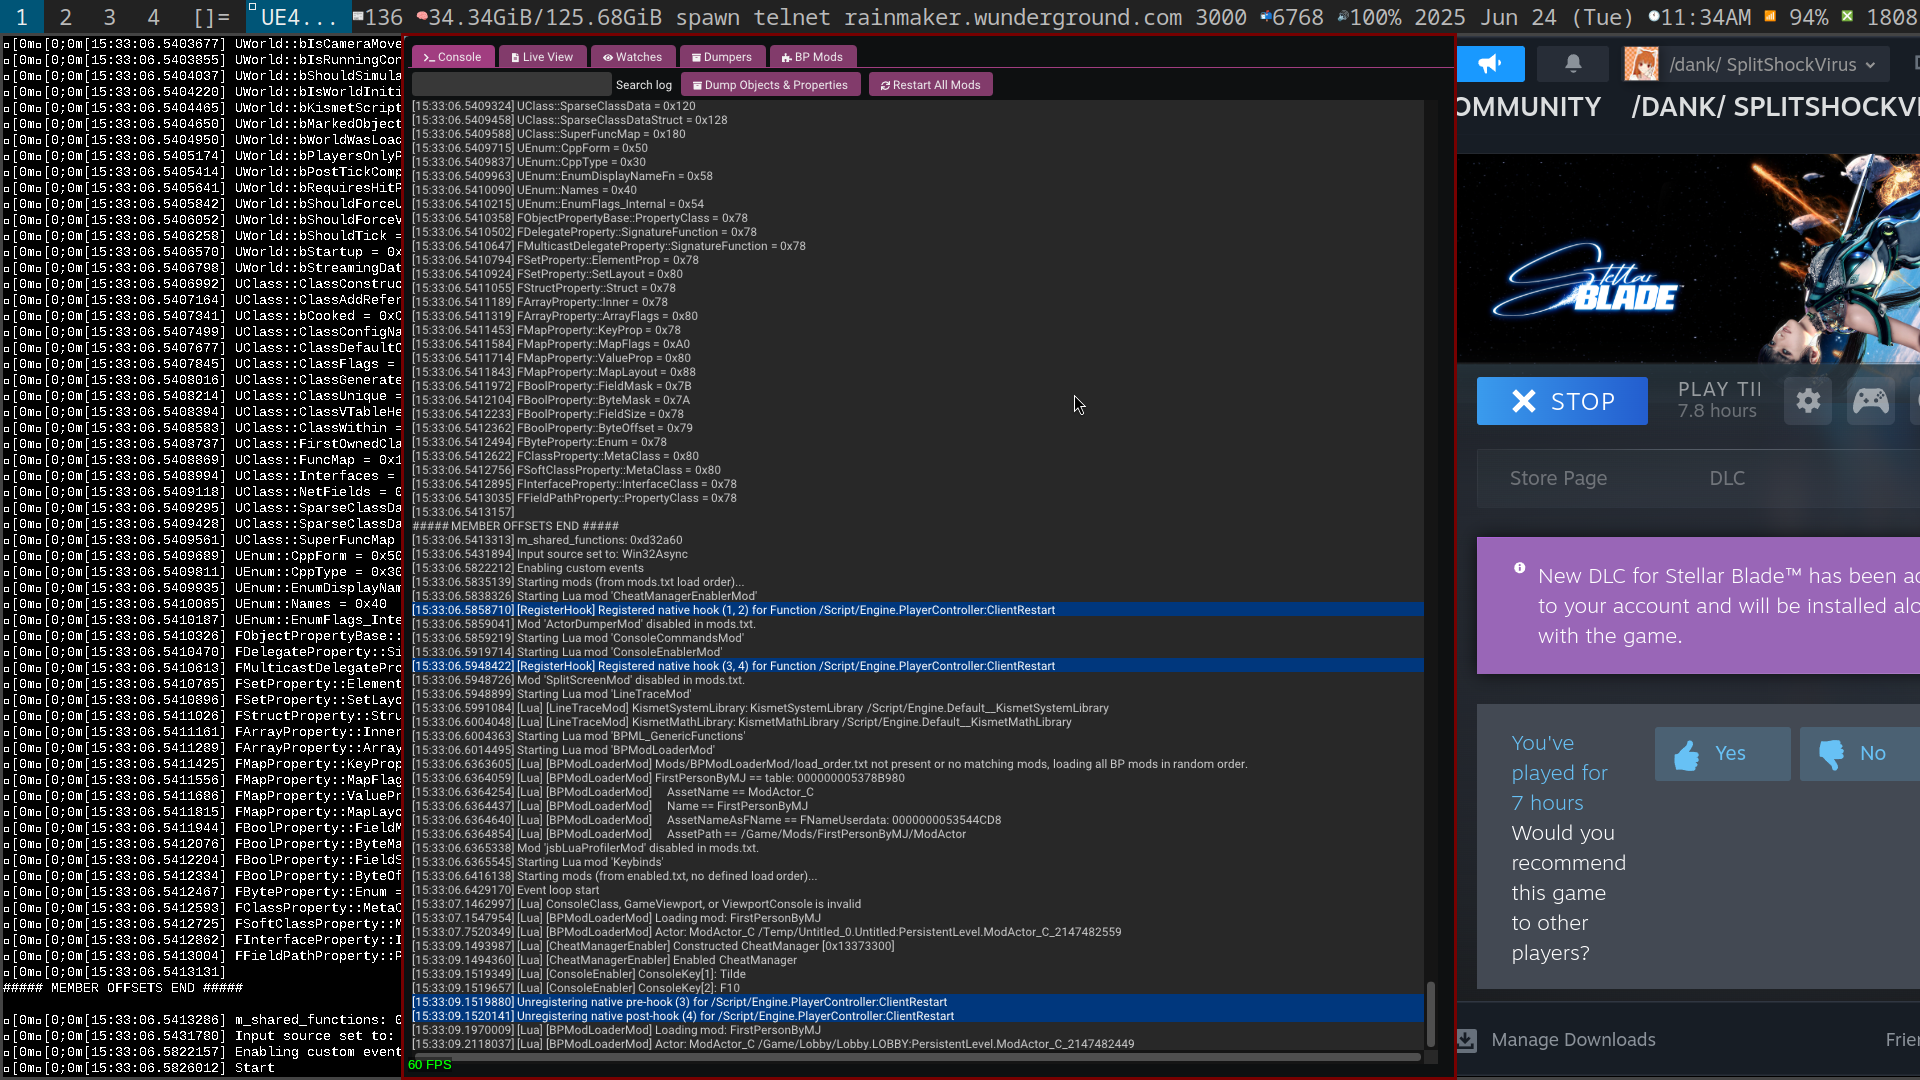Open Manage Downloads icon
Screen dimensions: 1920x1080
tap(1466, 1040)
